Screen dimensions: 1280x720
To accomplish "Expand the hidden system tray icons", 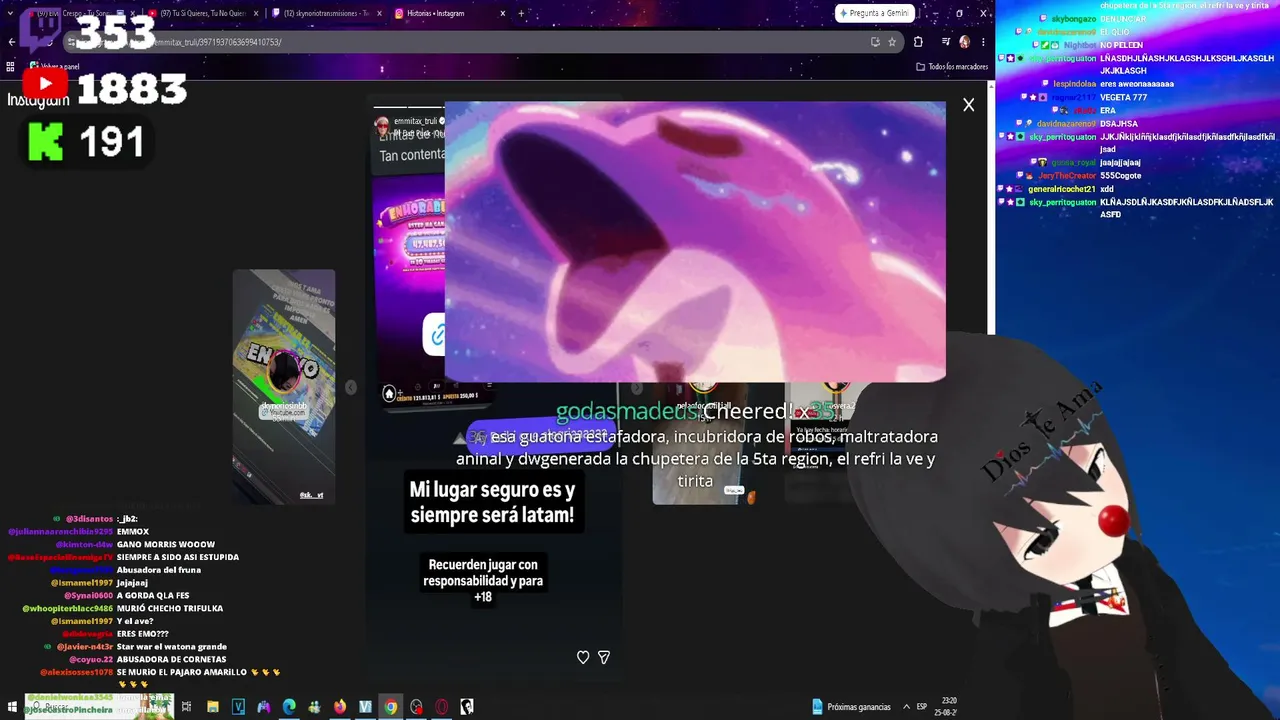I will point(907,707).
